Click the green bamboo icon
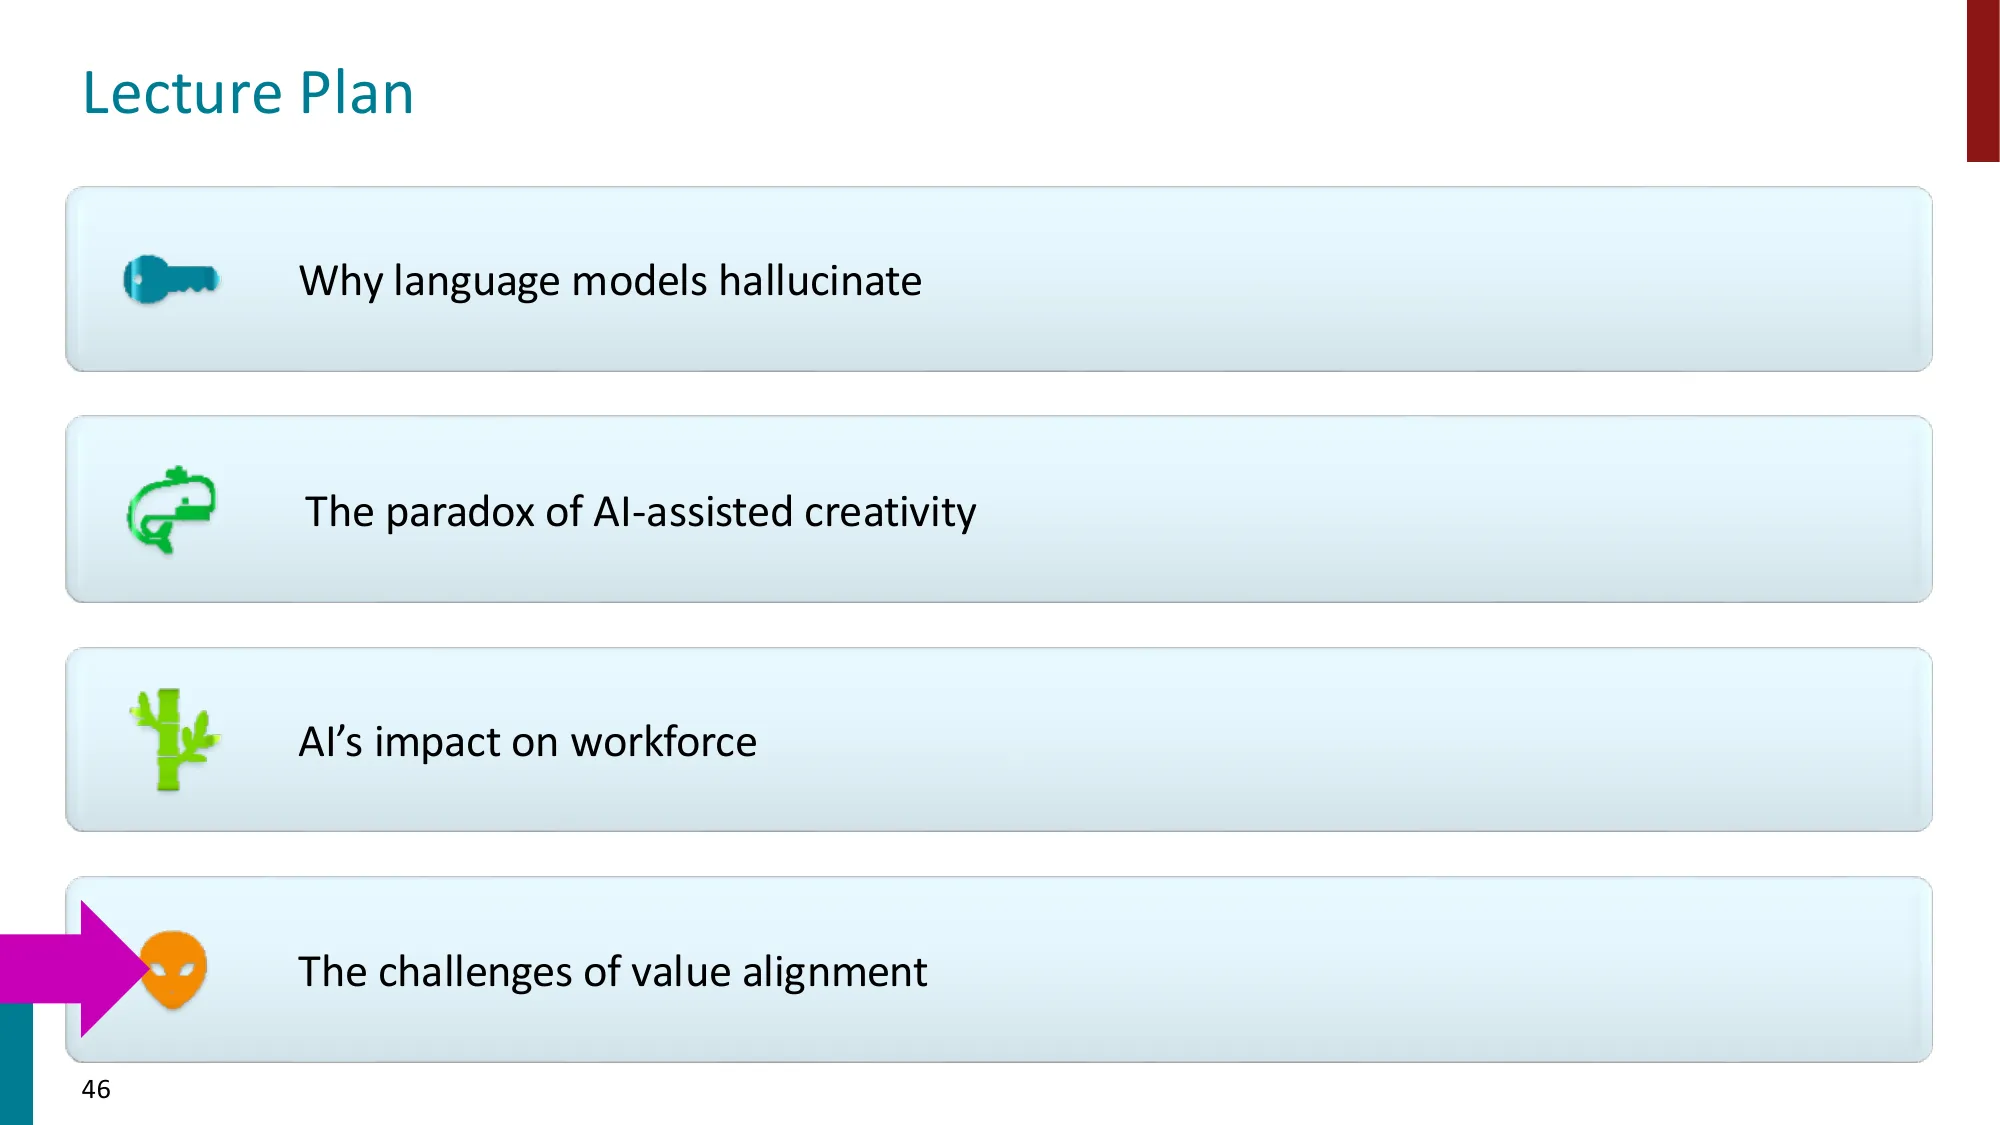2000x1125 pixels. point(173,740)
